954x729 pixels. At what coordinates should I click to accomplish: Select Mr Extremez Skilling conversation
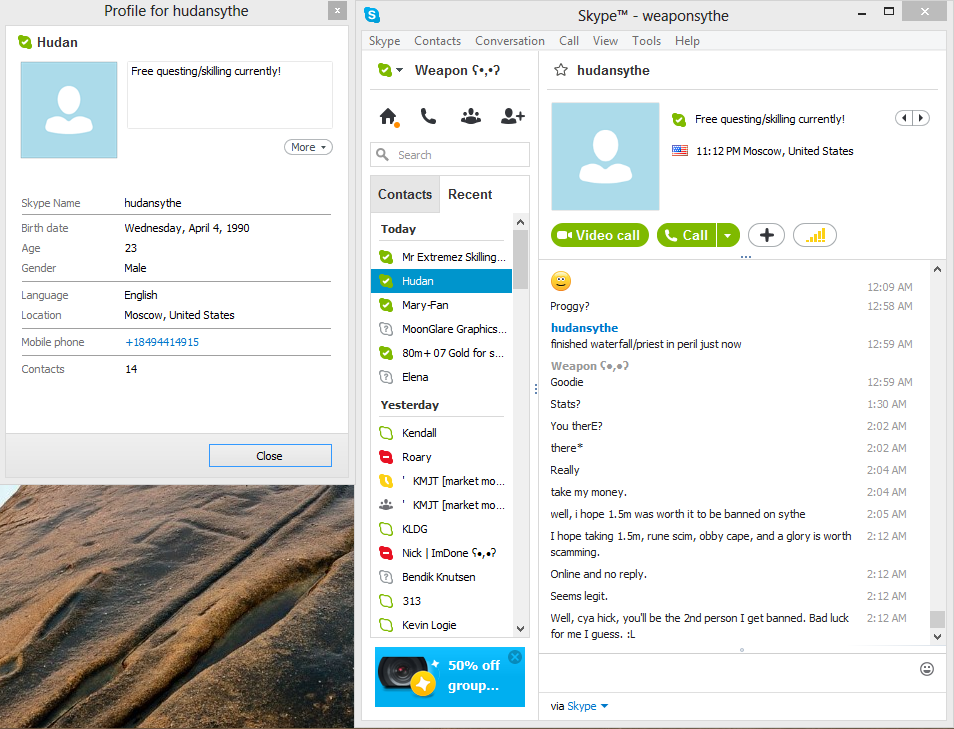coord(441,257)
